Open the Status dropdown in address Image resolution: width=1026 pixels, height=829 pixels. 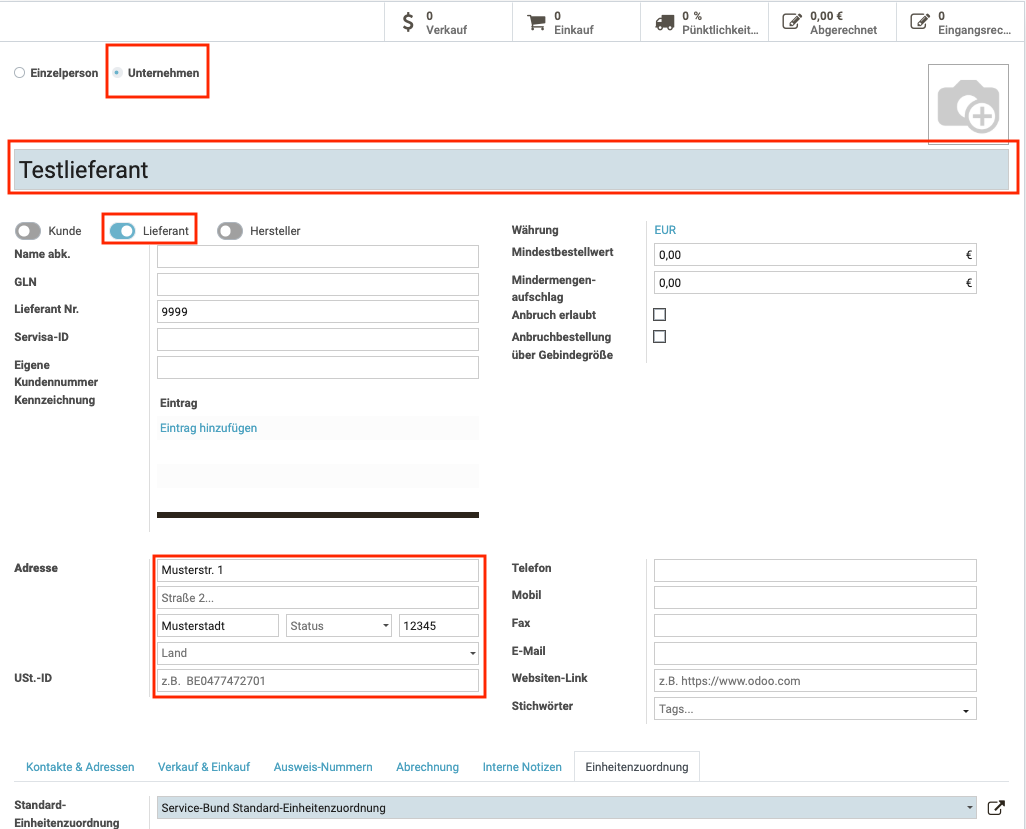(x=338, y=626)
